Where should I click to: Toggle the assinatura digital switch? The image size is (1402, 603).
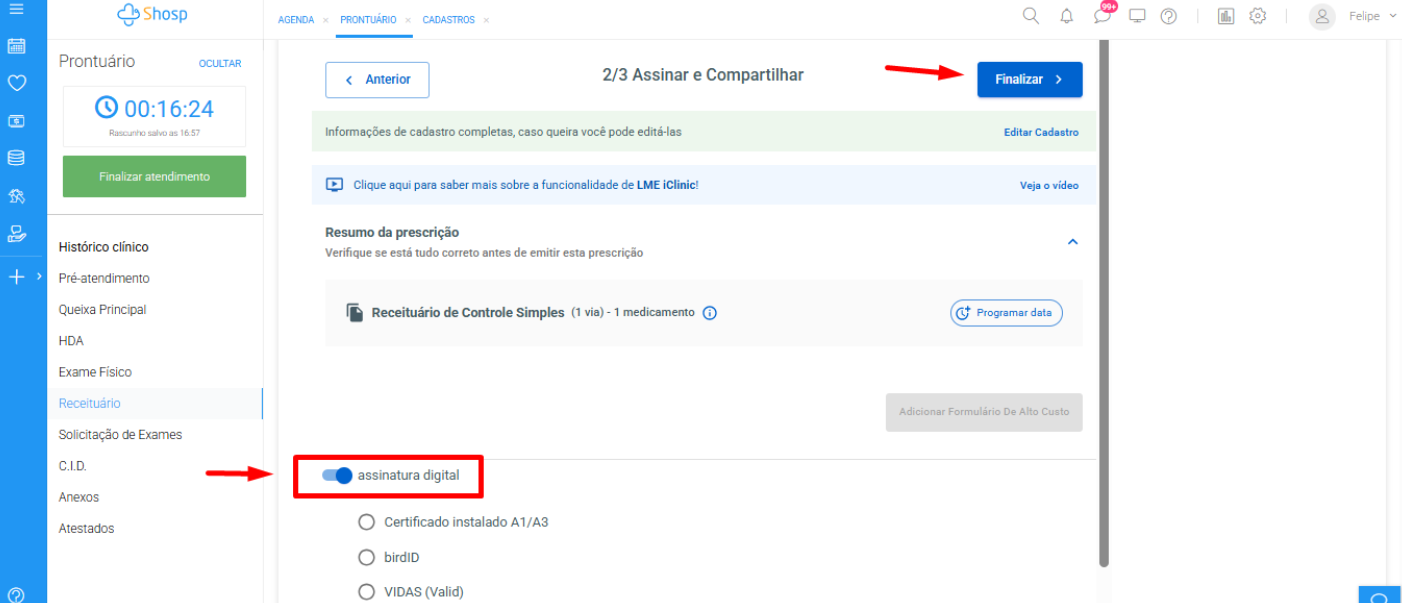tap(337, 476)
